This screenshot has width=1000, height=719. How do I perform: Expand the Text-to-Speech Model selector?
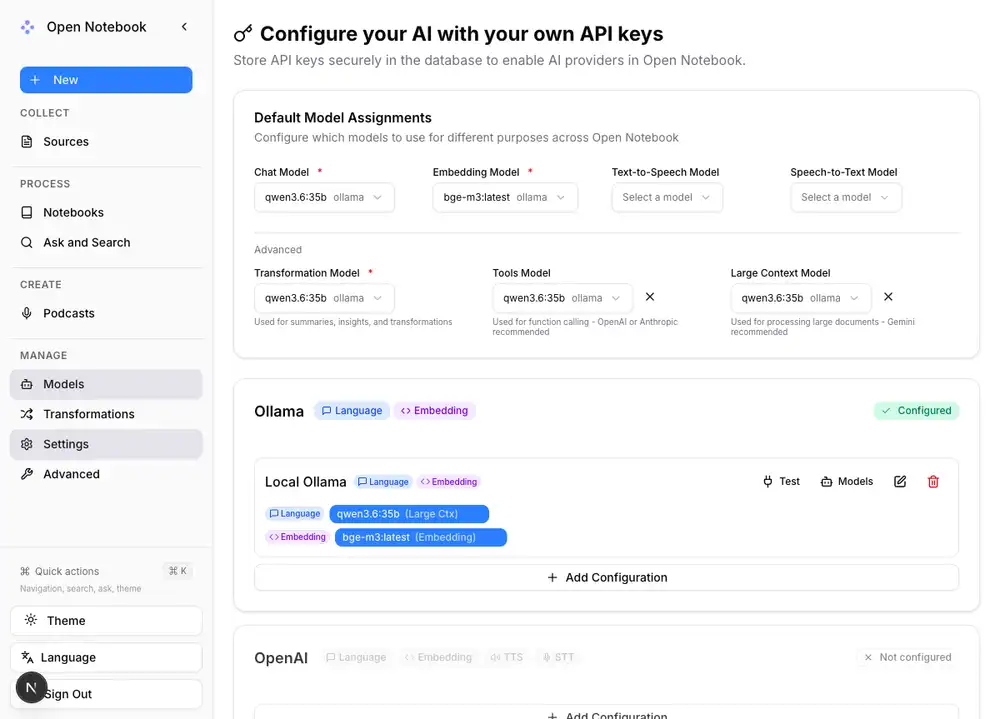tap(666, 197)
